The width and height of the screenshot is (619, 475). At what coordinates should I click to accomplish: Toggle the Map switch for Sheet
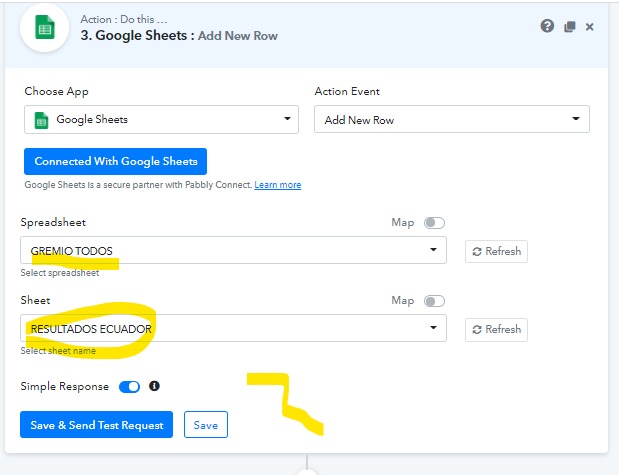click(434, 301)
